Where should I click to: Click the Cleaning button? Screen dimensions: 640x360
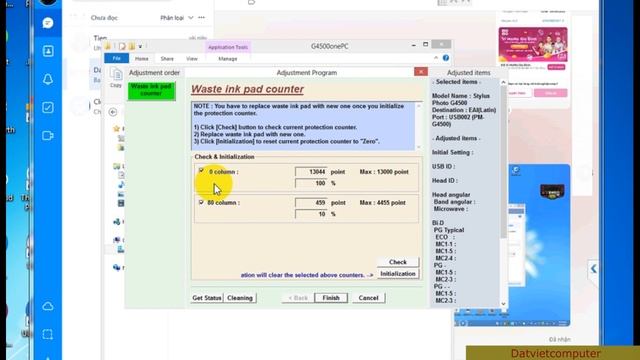click(240, 298)
